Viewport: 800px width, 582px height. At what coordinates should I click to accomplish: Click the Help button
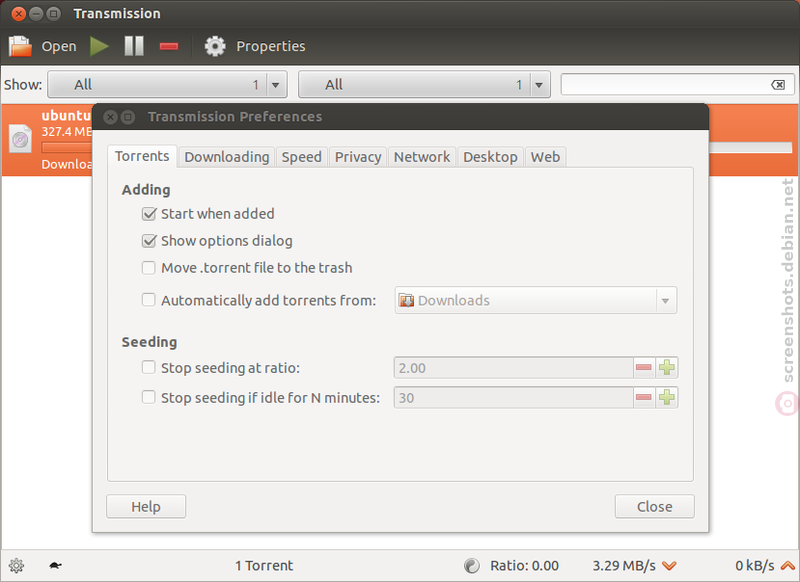click(146, 507)
